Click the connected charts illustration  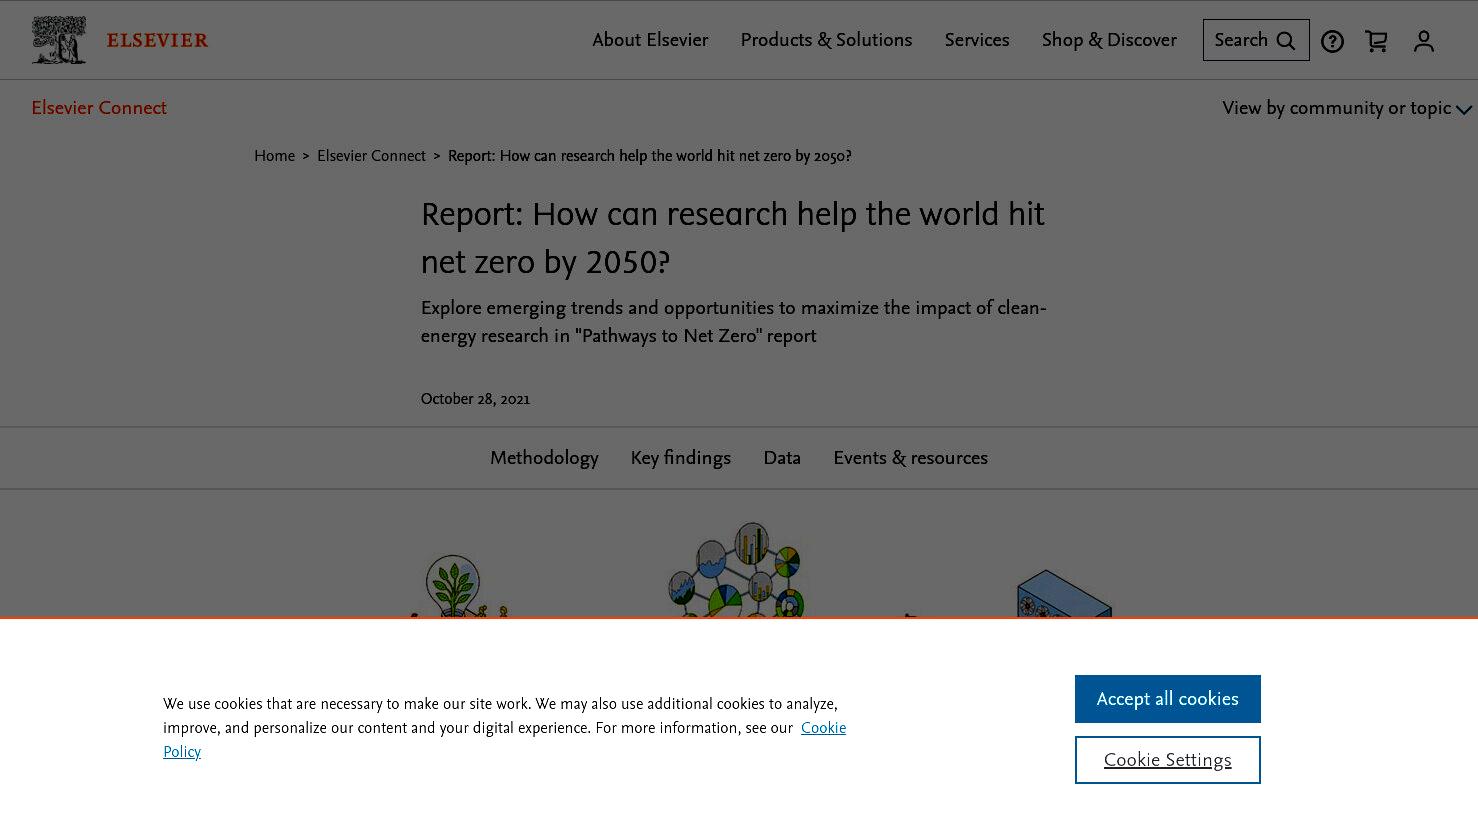738,569
